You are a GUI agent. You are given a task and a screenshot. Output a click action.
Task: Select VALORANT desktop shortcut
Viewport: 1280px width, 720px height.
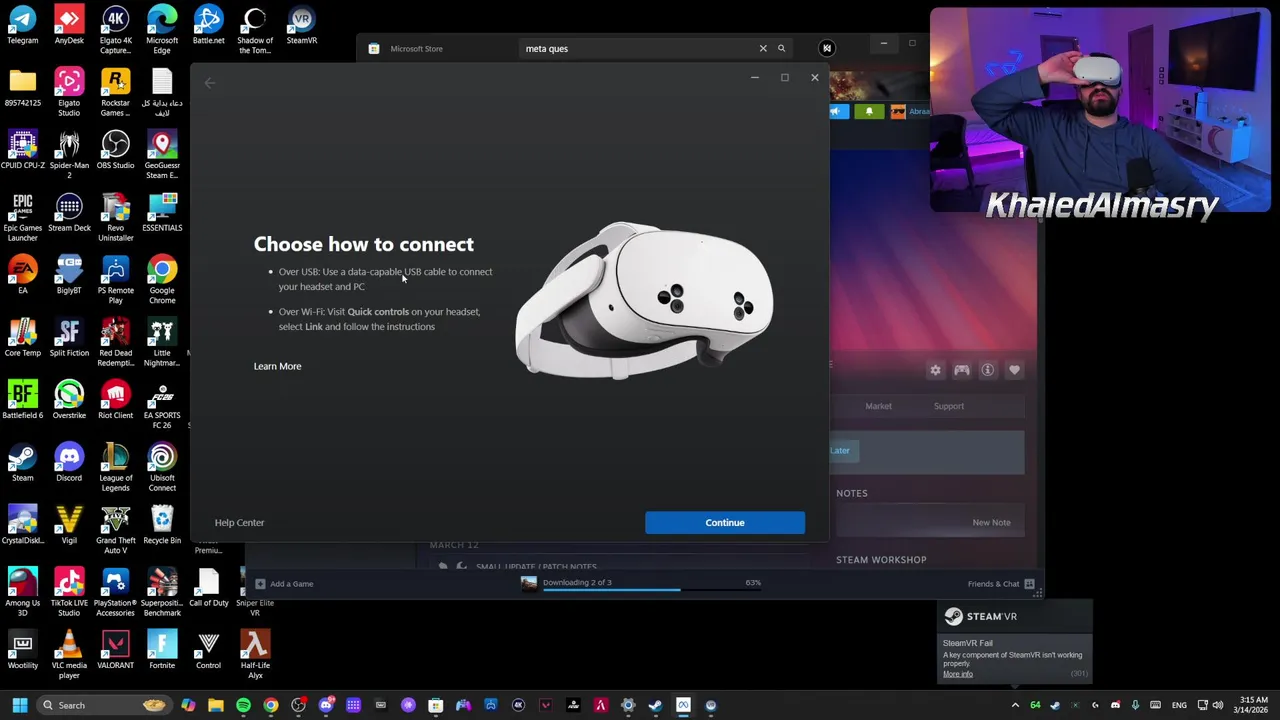tap(115, 650)
